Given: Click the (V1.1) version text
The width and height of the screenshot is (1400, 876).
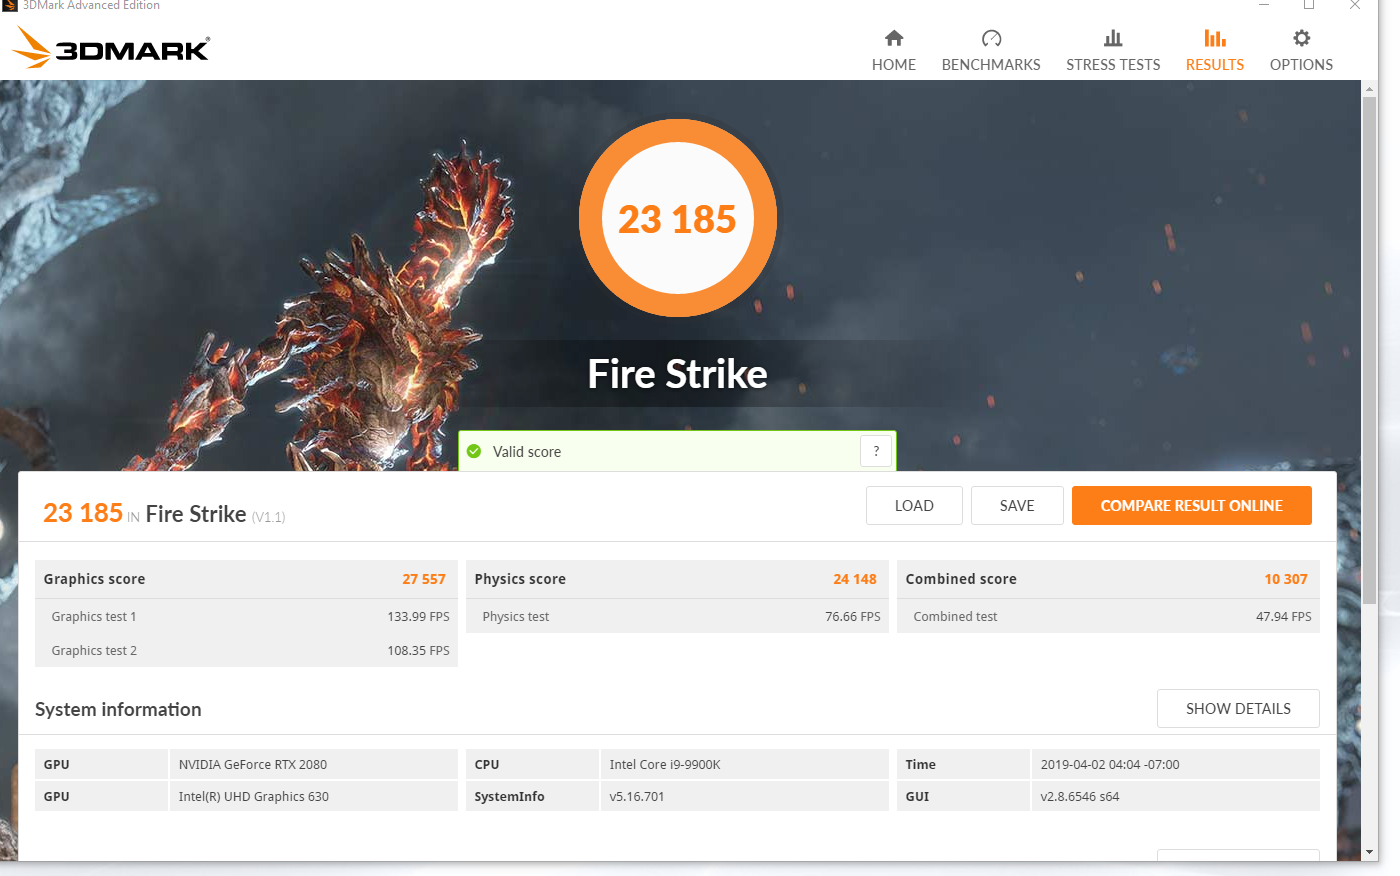Looking at the screenshot, I should (268, 517).
